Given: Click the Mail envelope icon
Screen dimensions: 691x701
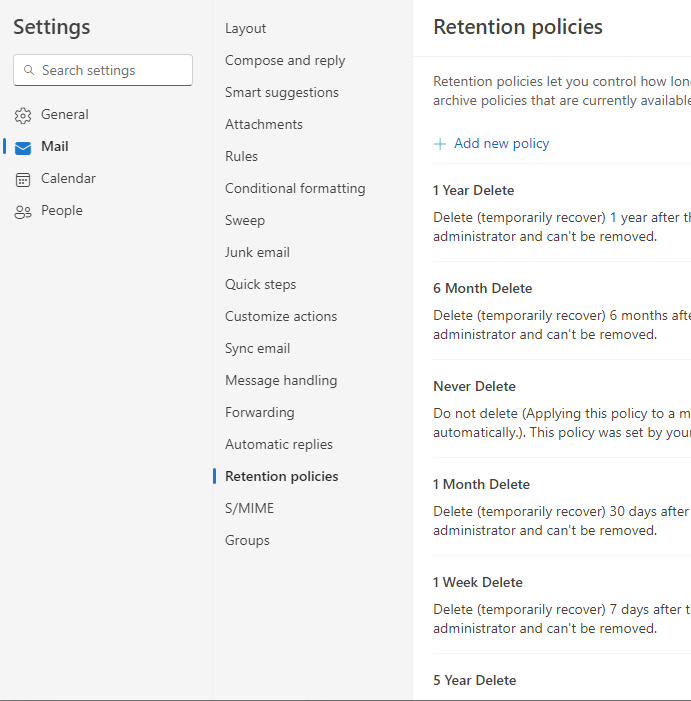Looking at the screenshot, I should [x=23, y=148].
